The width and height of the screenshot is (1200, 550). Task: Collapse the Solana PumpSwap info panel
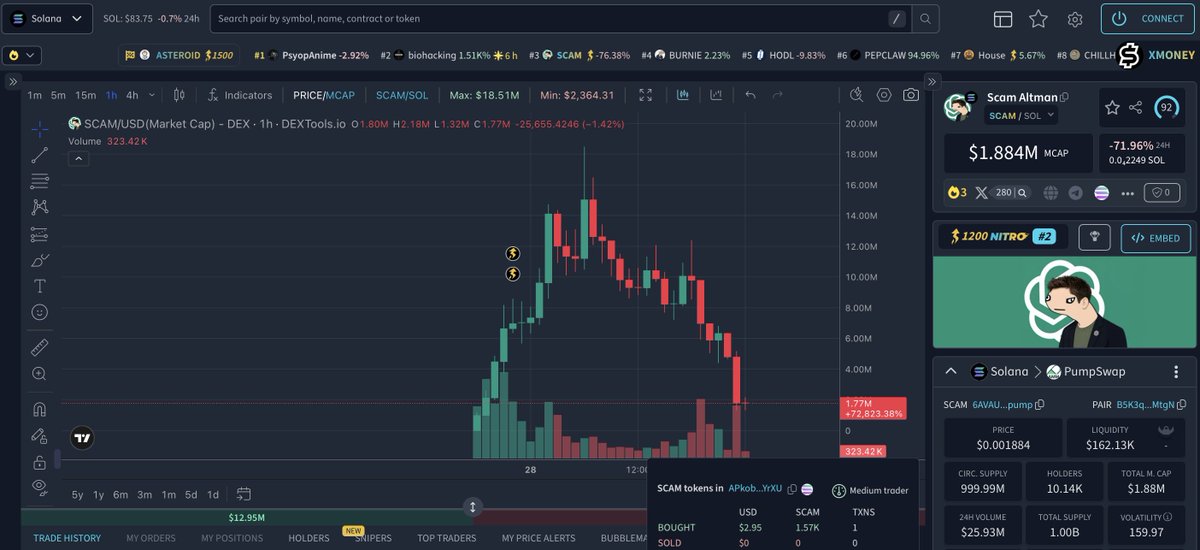[950, 371]
